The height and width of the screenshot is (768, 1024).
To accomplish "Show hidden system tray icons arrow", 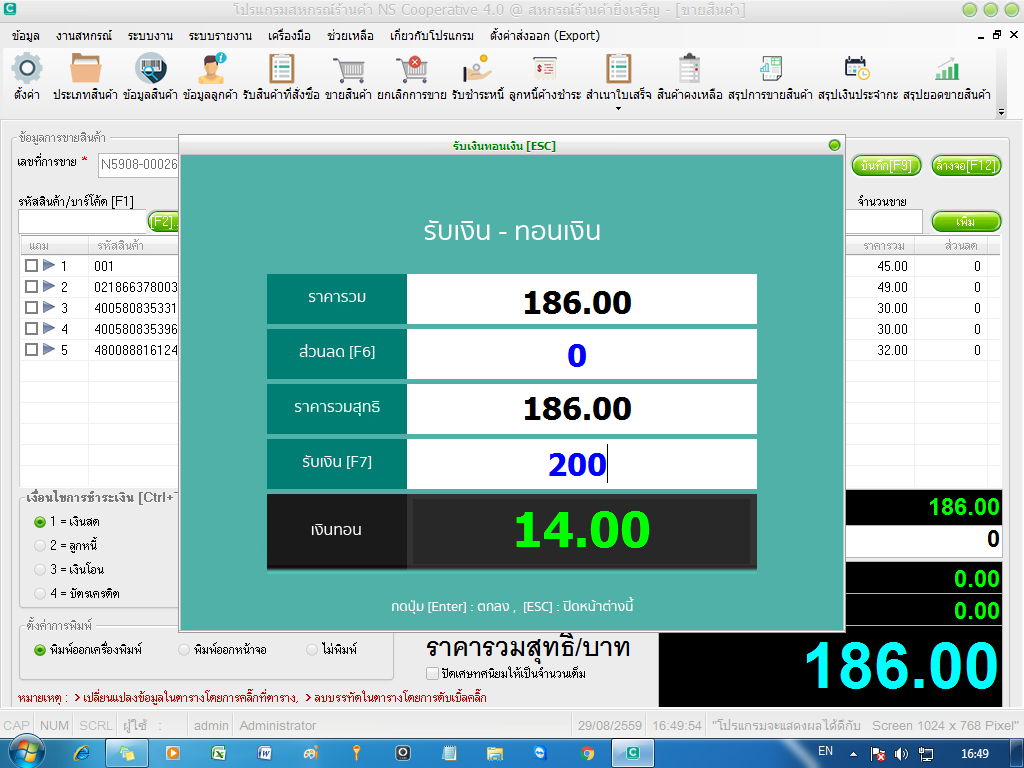I will click(x=853, y=754).
